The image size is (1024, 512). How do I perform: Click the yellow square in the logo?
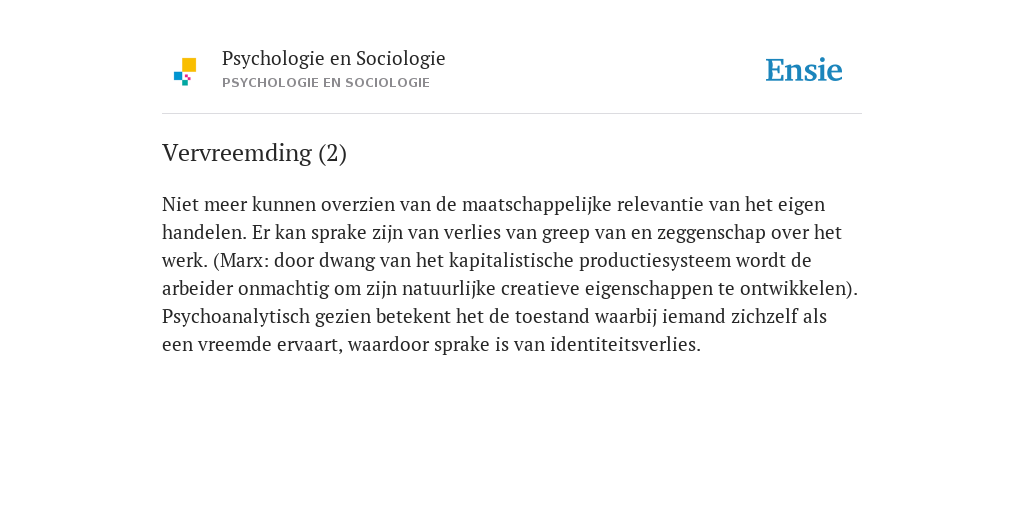click(x=189, y=65)
